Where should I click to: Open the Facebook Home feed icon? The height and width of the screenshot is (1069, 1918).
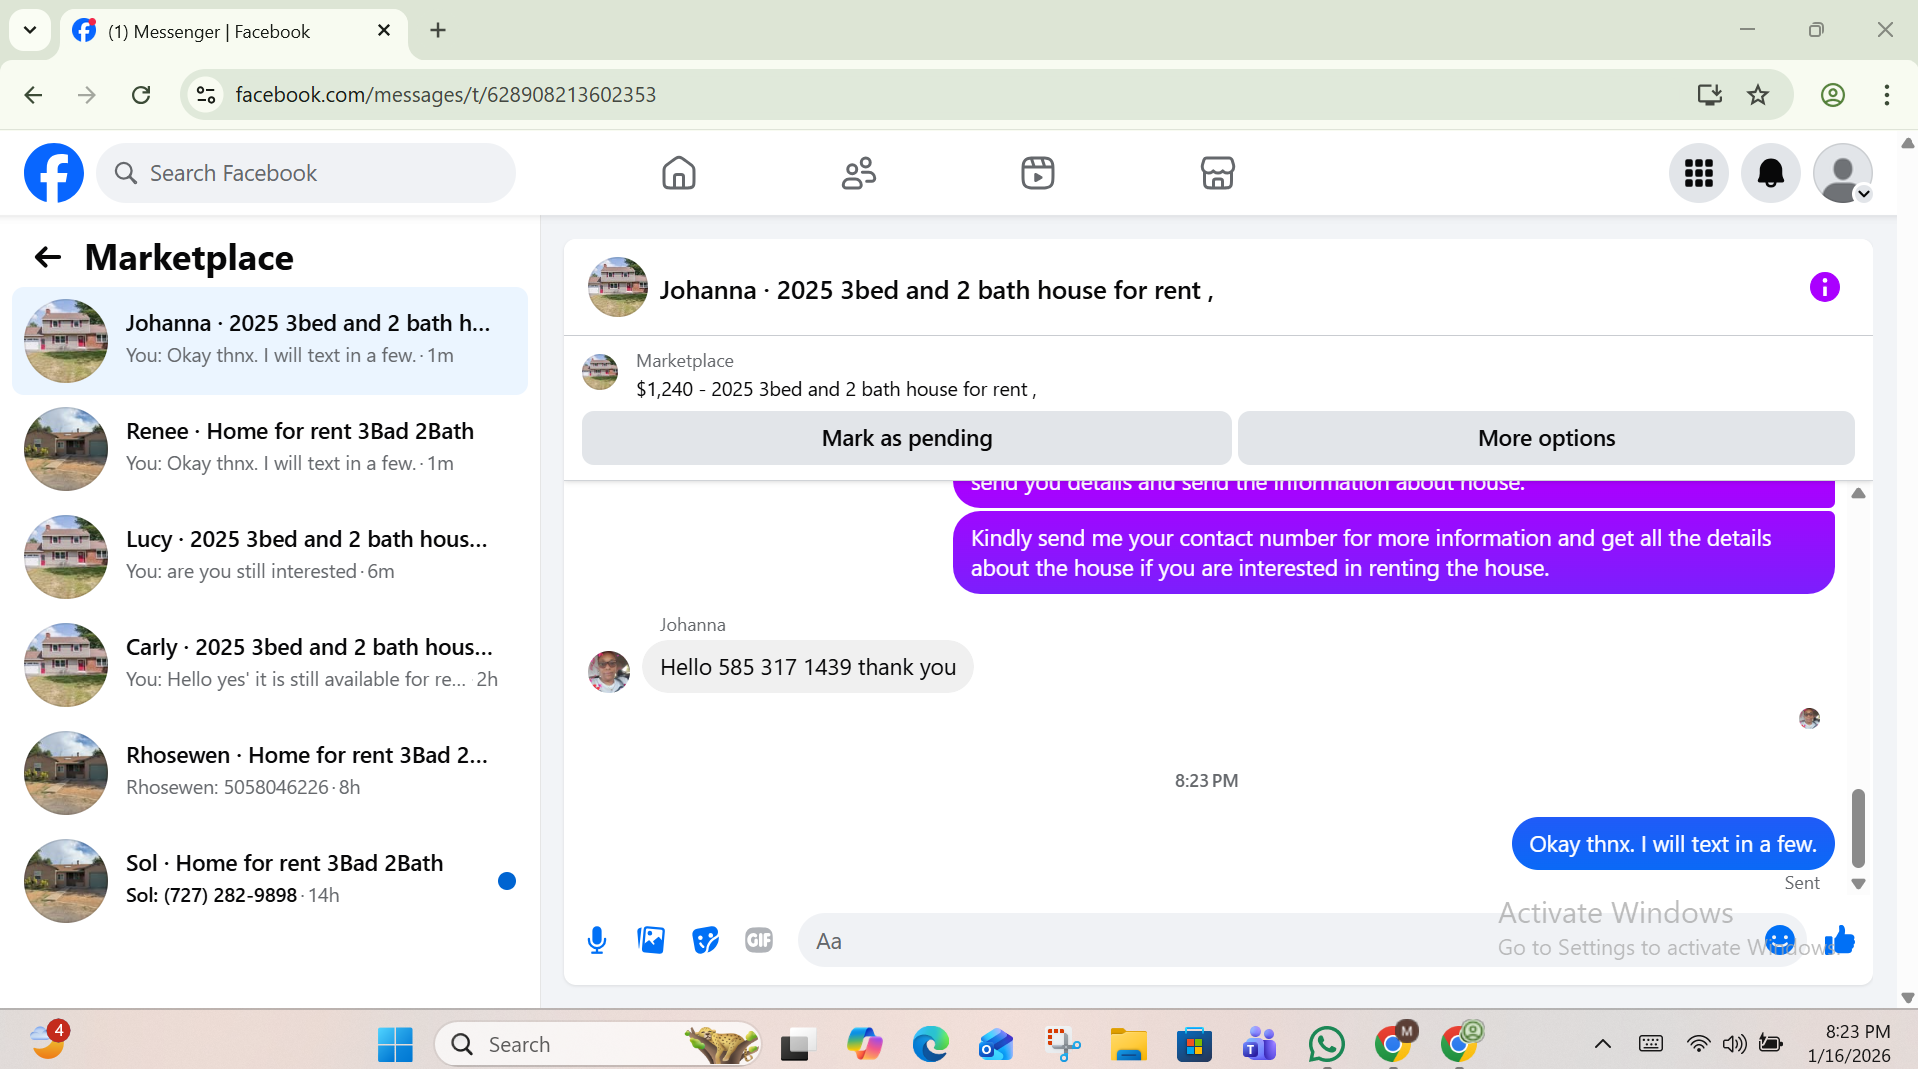(678, 173)
